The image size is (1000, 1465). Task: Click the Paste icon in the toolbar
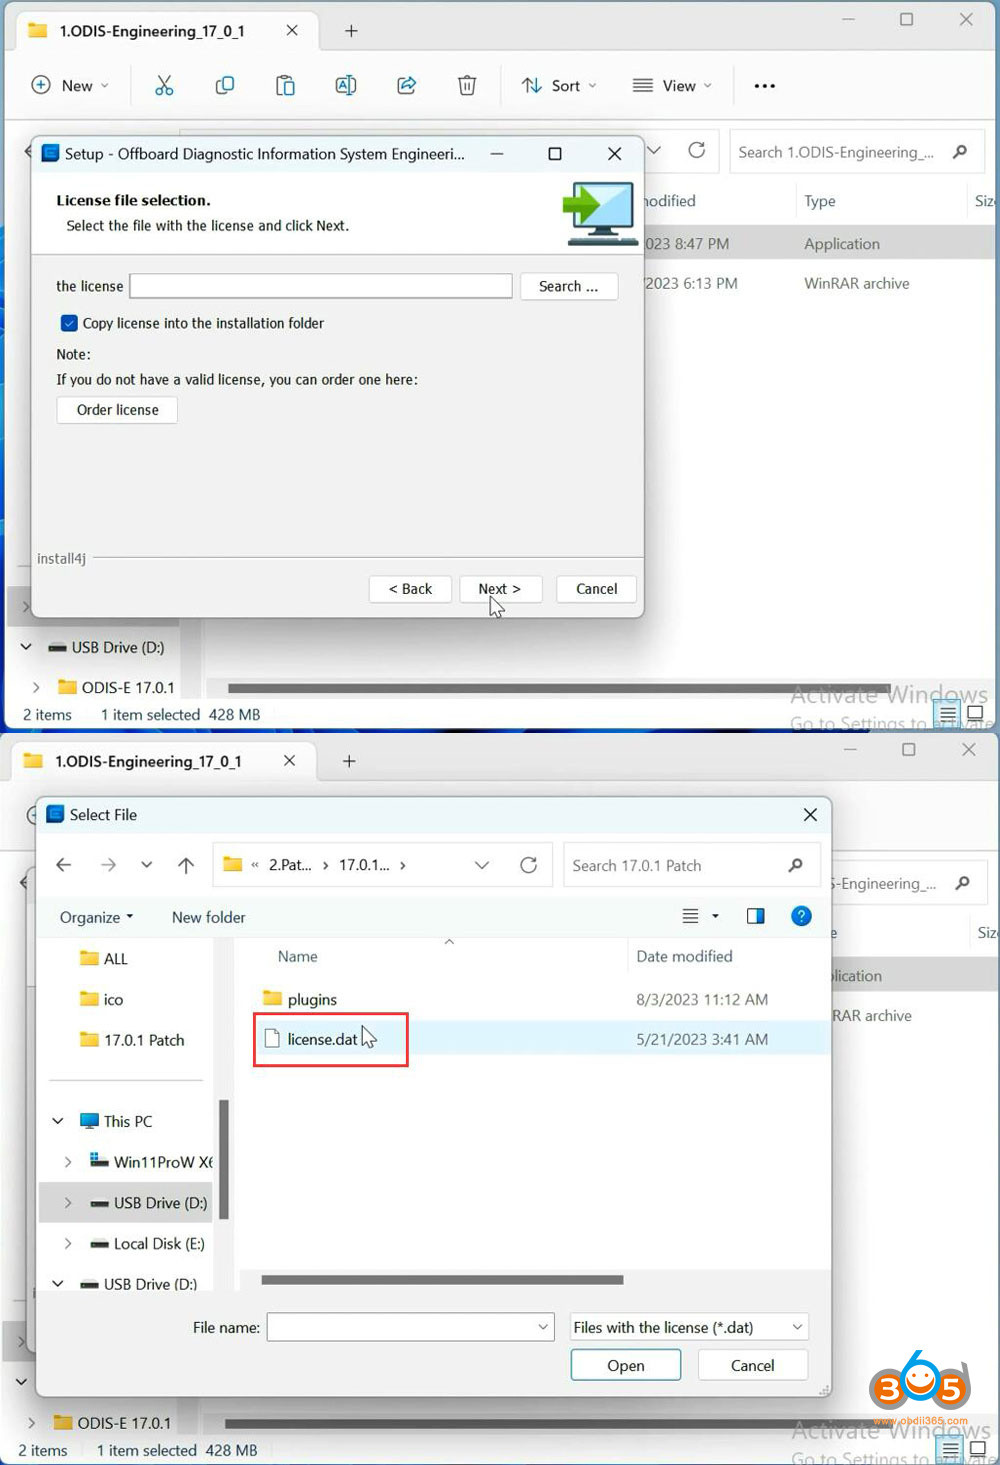click(285, 85)
